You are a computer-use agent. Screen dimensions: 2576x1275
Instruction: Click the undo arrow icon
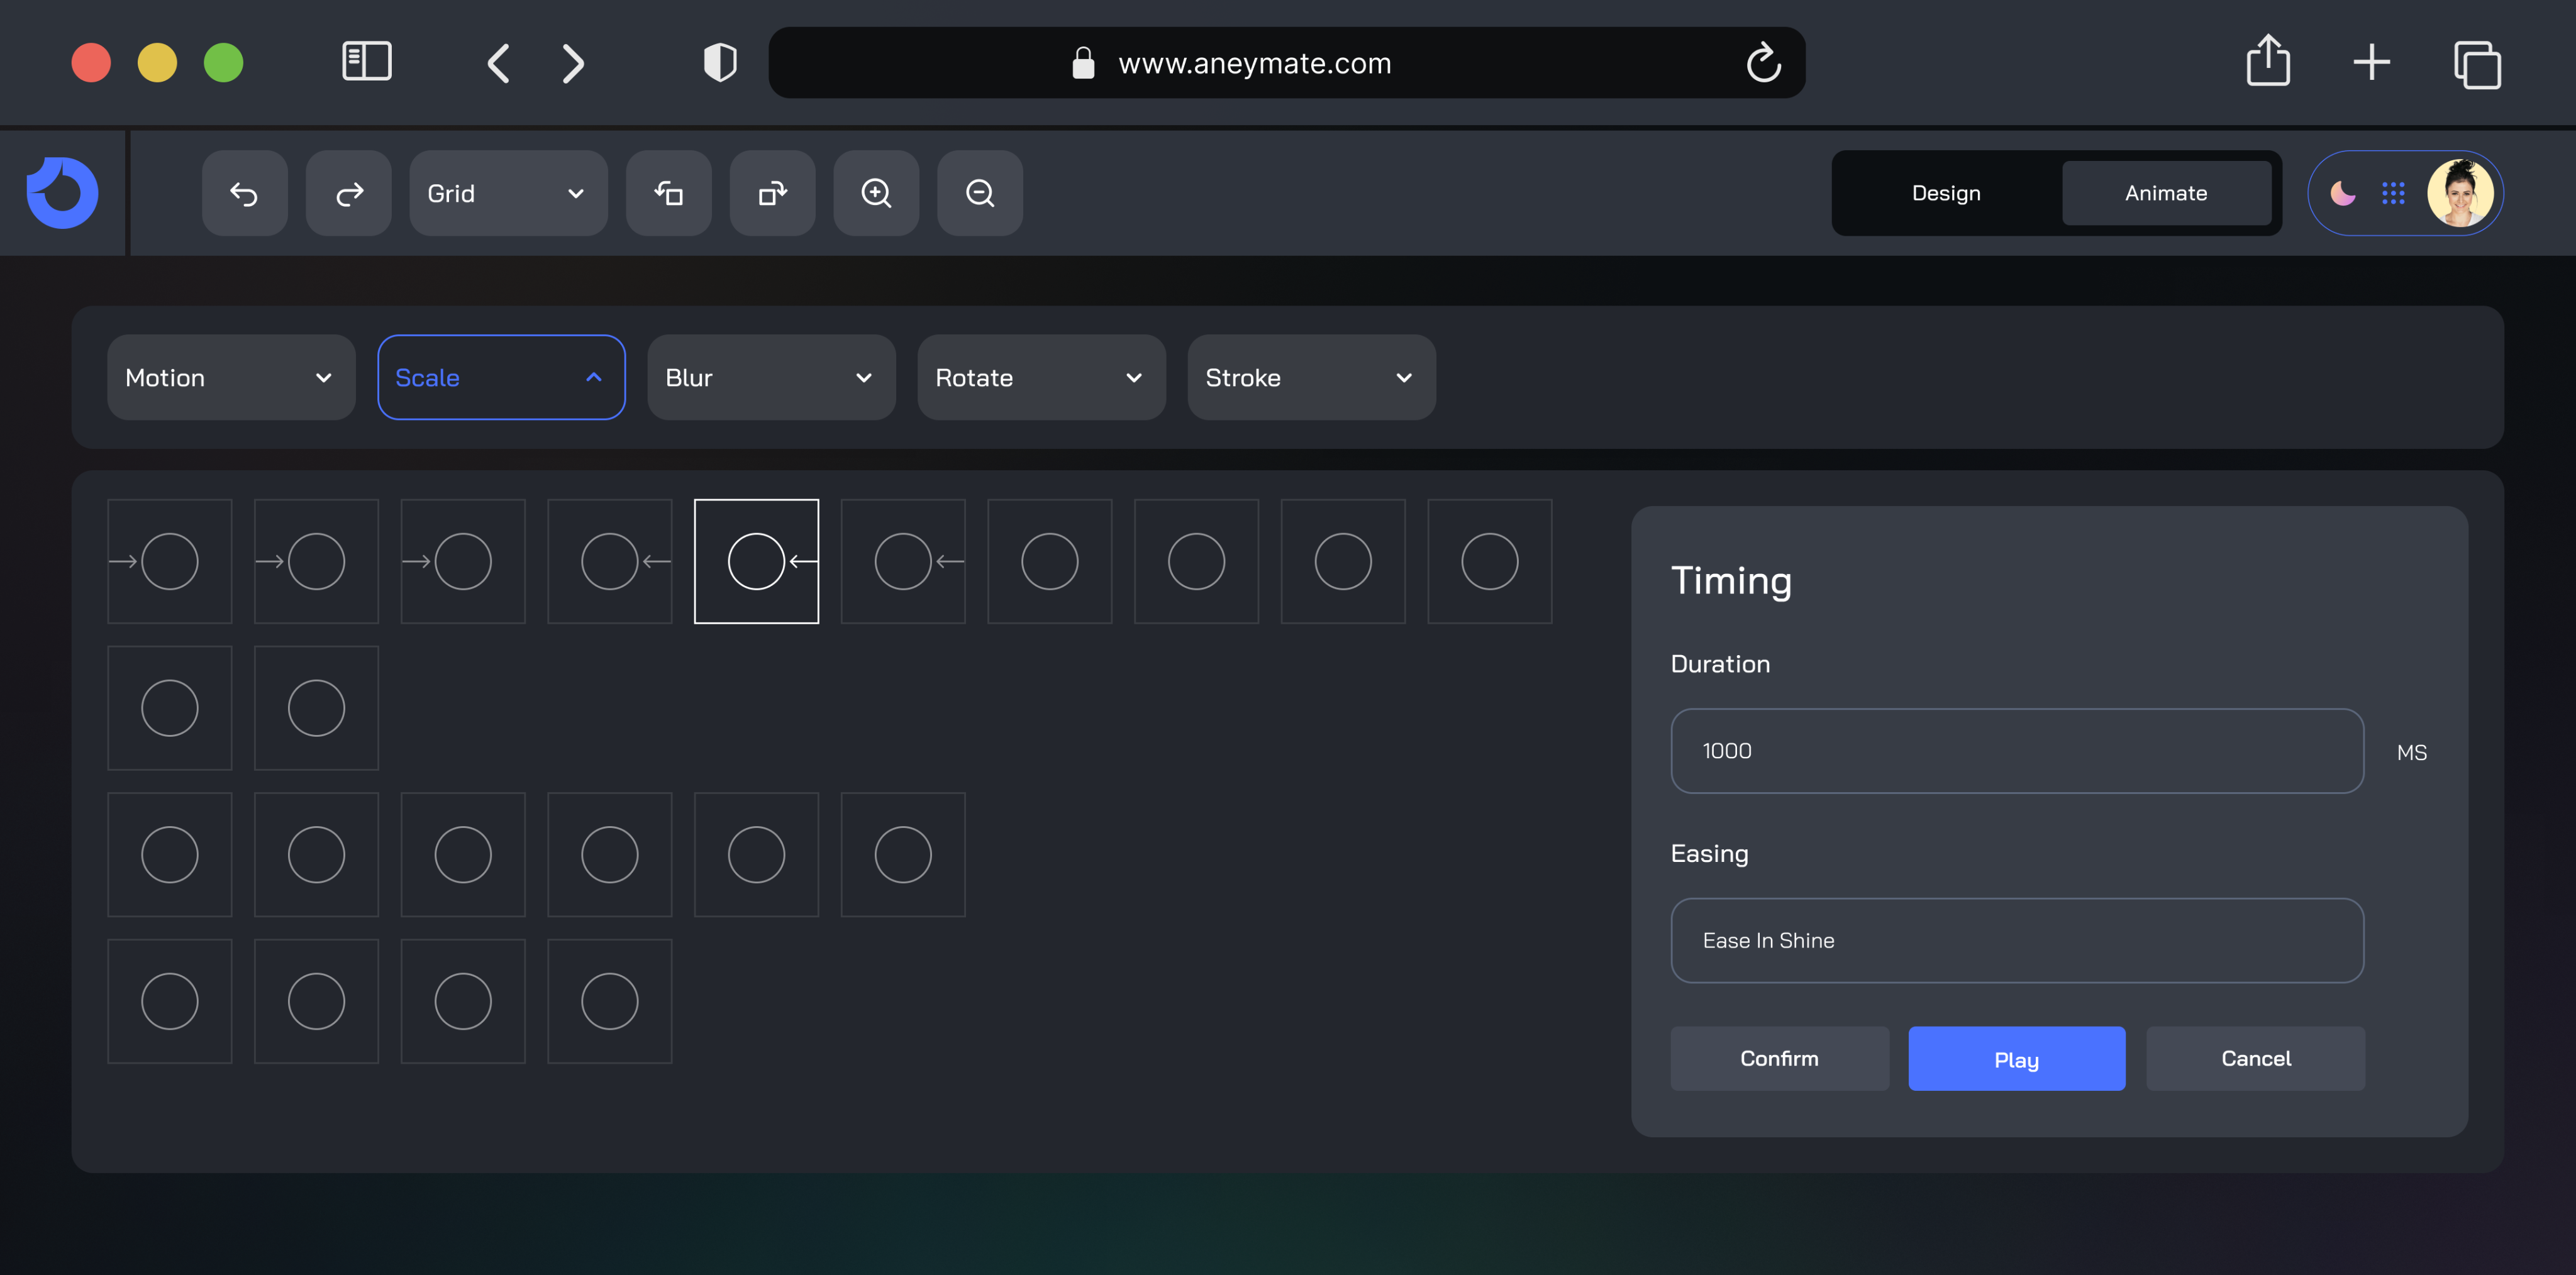pyautogui.click(x=244, y=193)
